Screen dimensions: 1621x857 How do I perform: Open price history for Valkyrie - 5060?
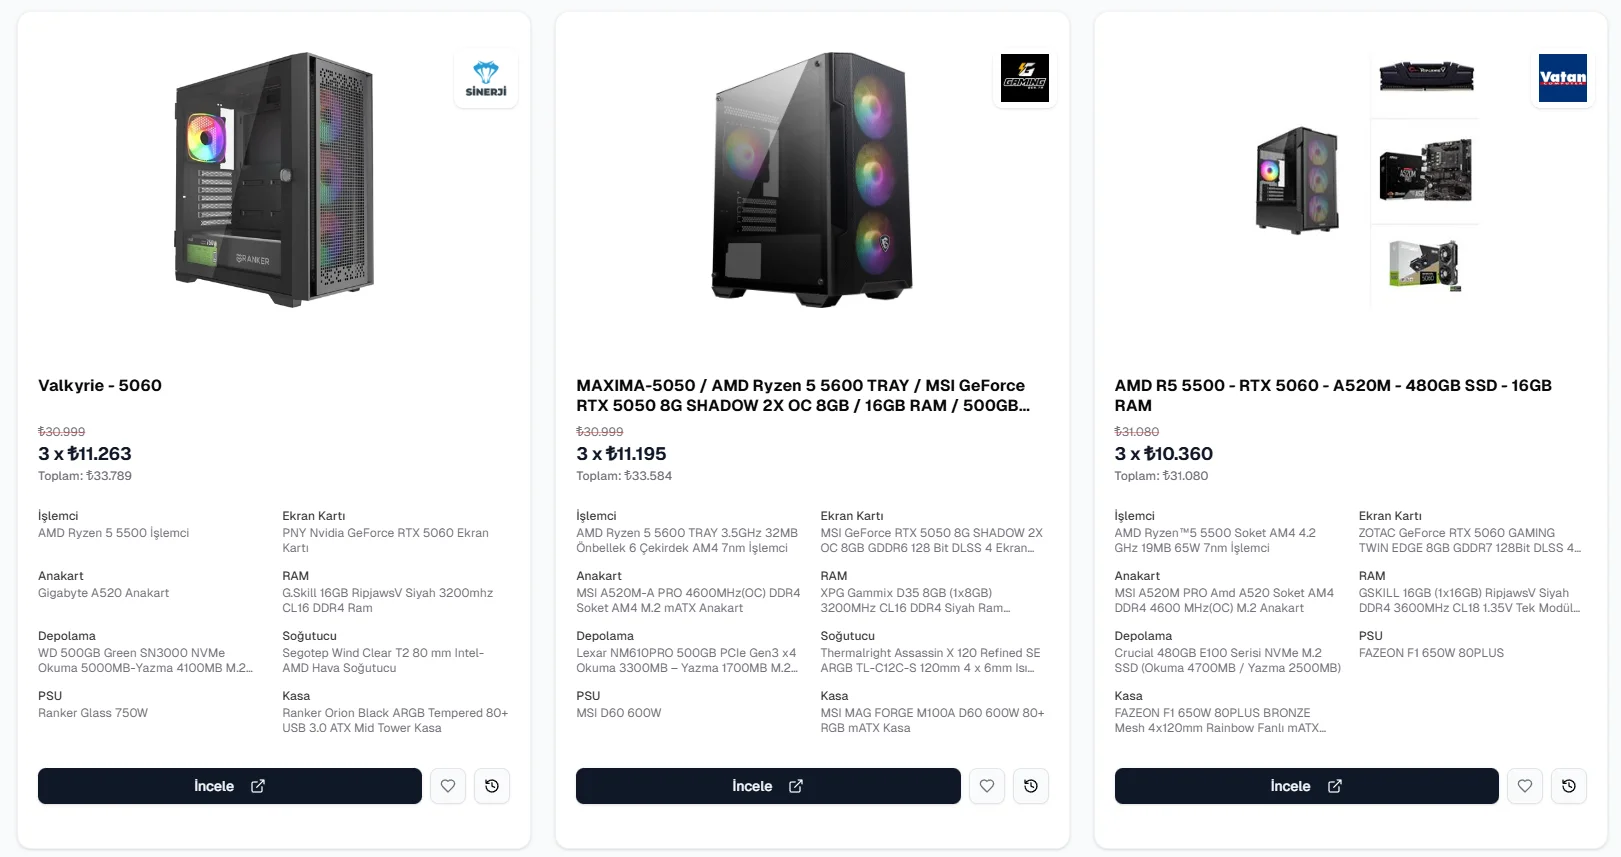point(492,786)
